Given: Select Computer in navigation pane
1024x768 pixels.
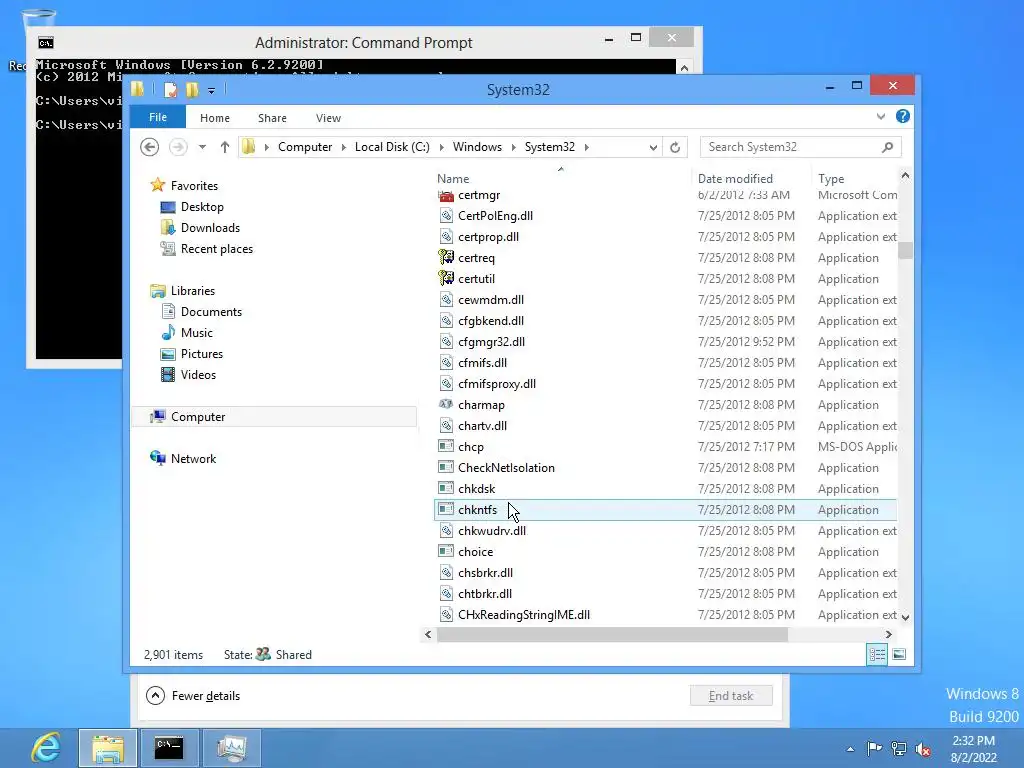Looking at the screenshot, I should click(x=274, y=417).
